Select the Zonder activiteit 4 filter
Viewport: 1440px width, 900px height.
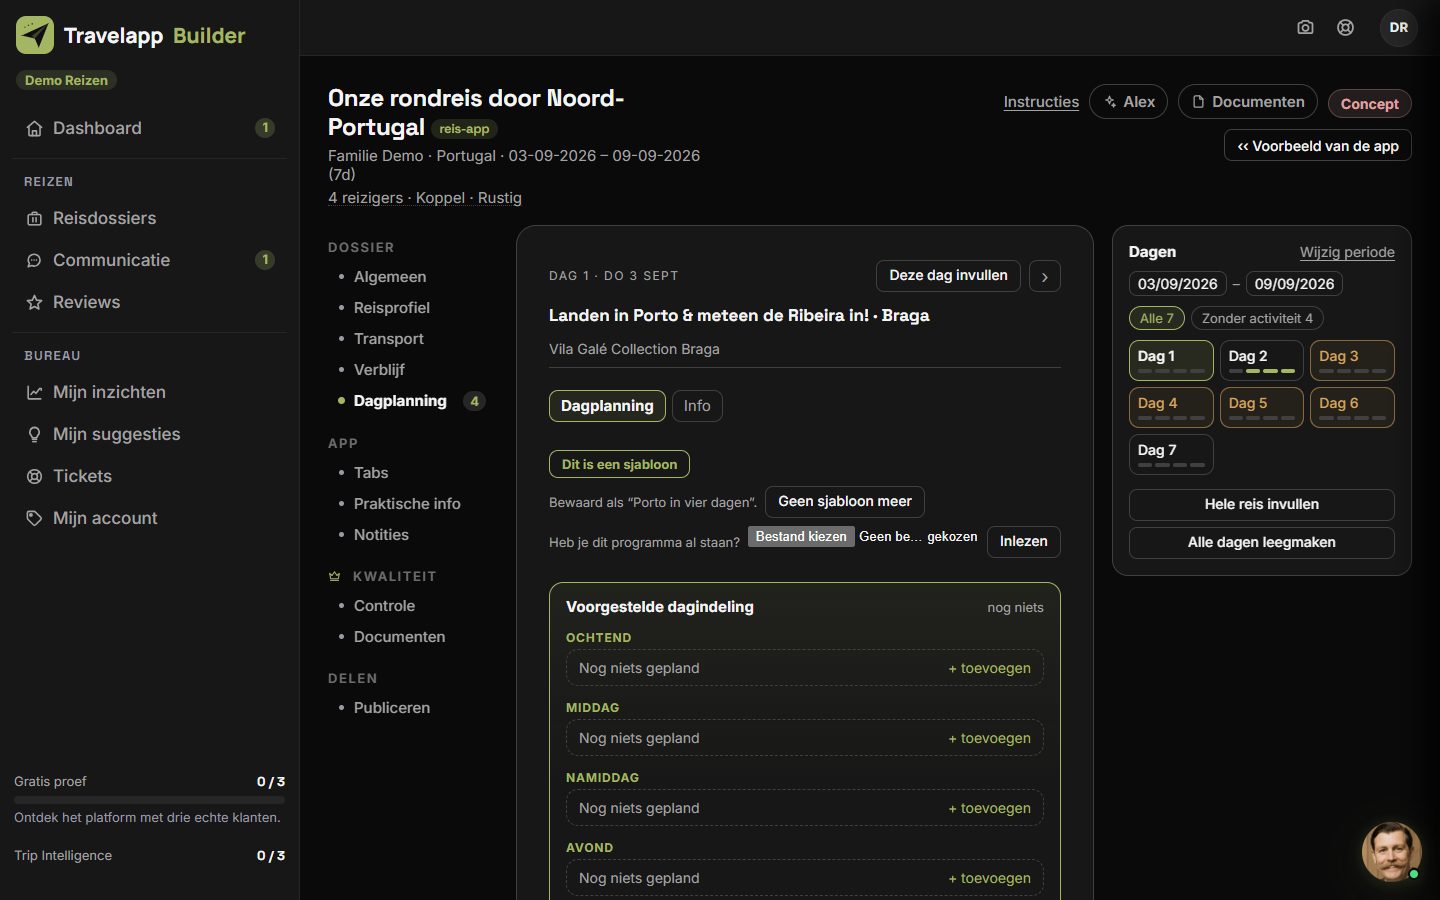pyautogui.click(x=1257, y=319)
